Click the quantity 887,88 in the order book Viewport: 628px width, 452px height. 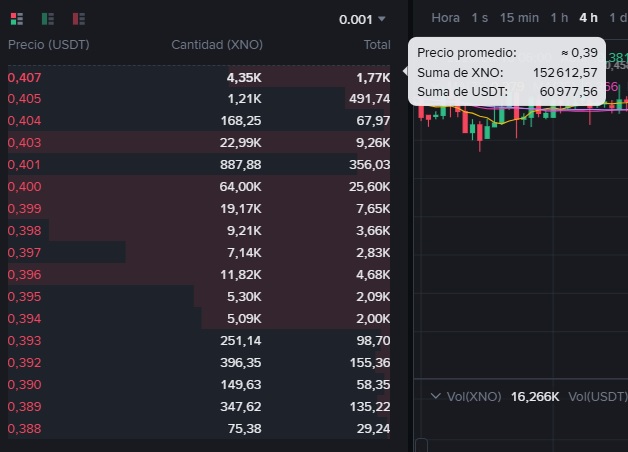coord(241,165)
